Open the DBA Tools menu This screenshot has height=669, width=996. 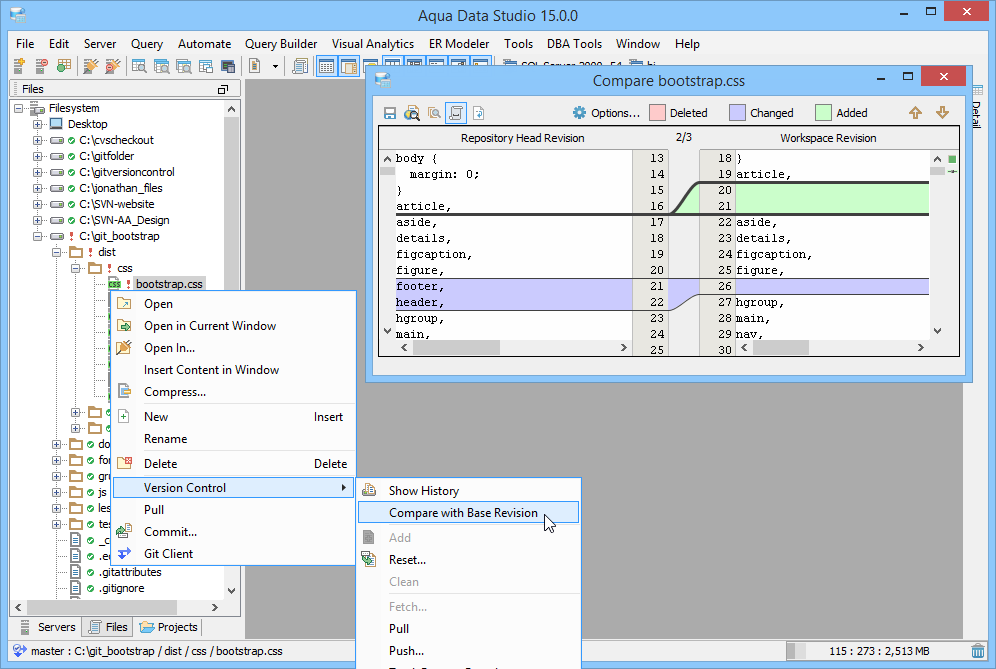574,44
